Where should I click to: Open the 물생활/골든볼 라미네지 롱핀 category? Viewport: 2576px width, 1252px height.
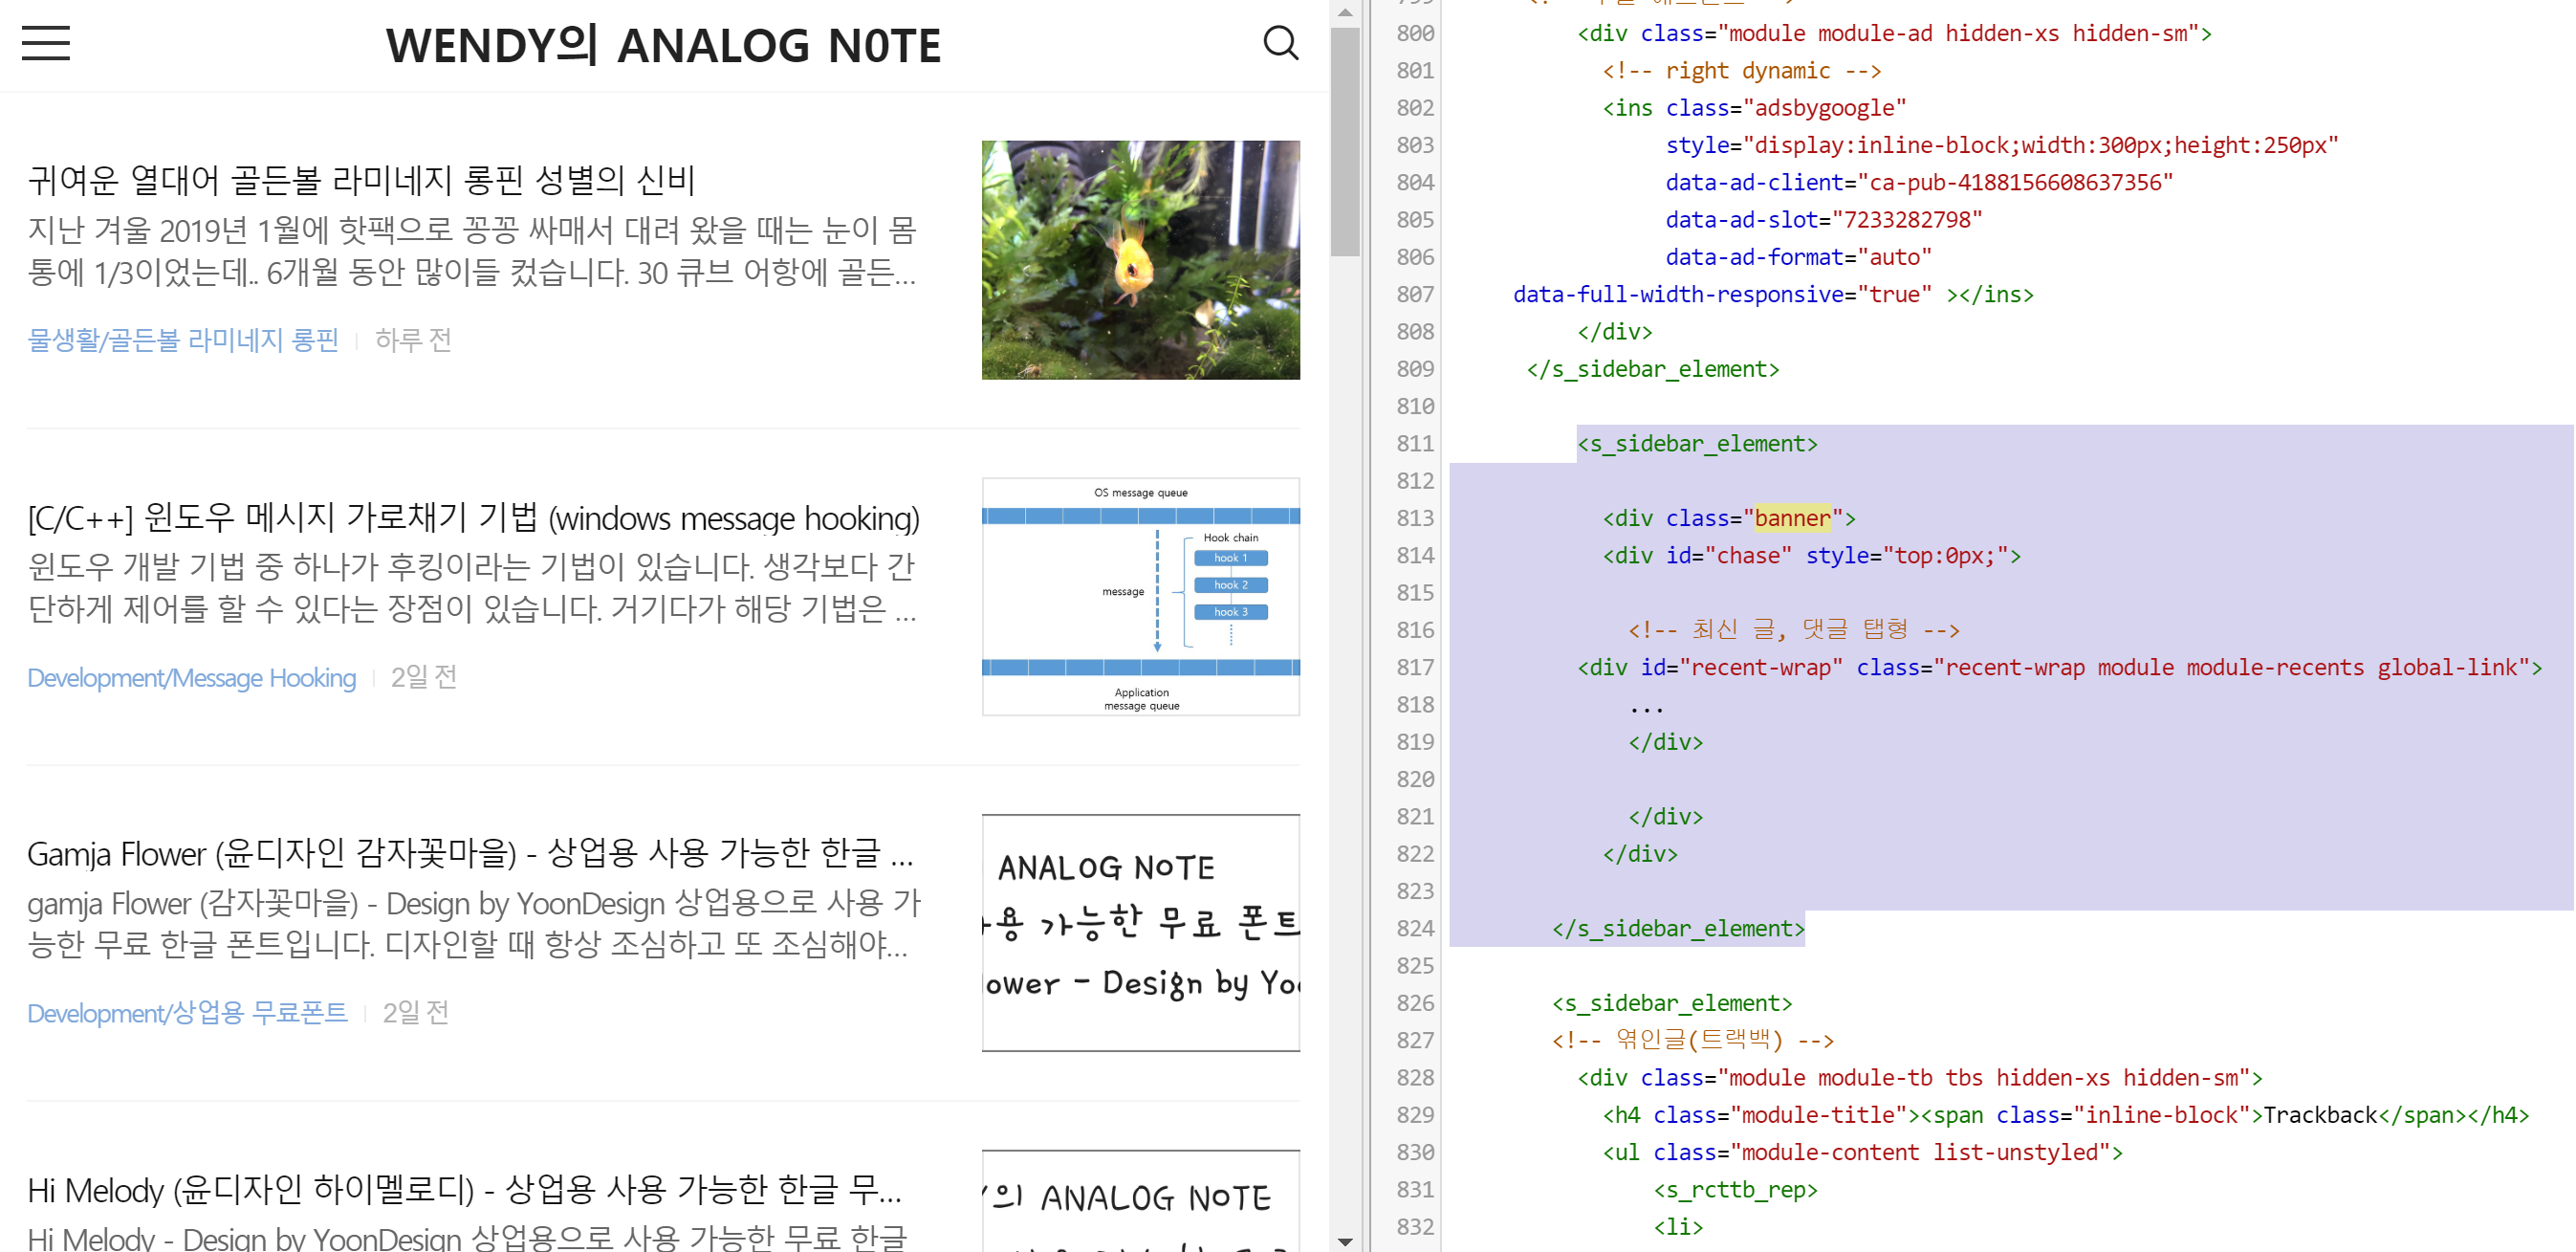[183, 340]
